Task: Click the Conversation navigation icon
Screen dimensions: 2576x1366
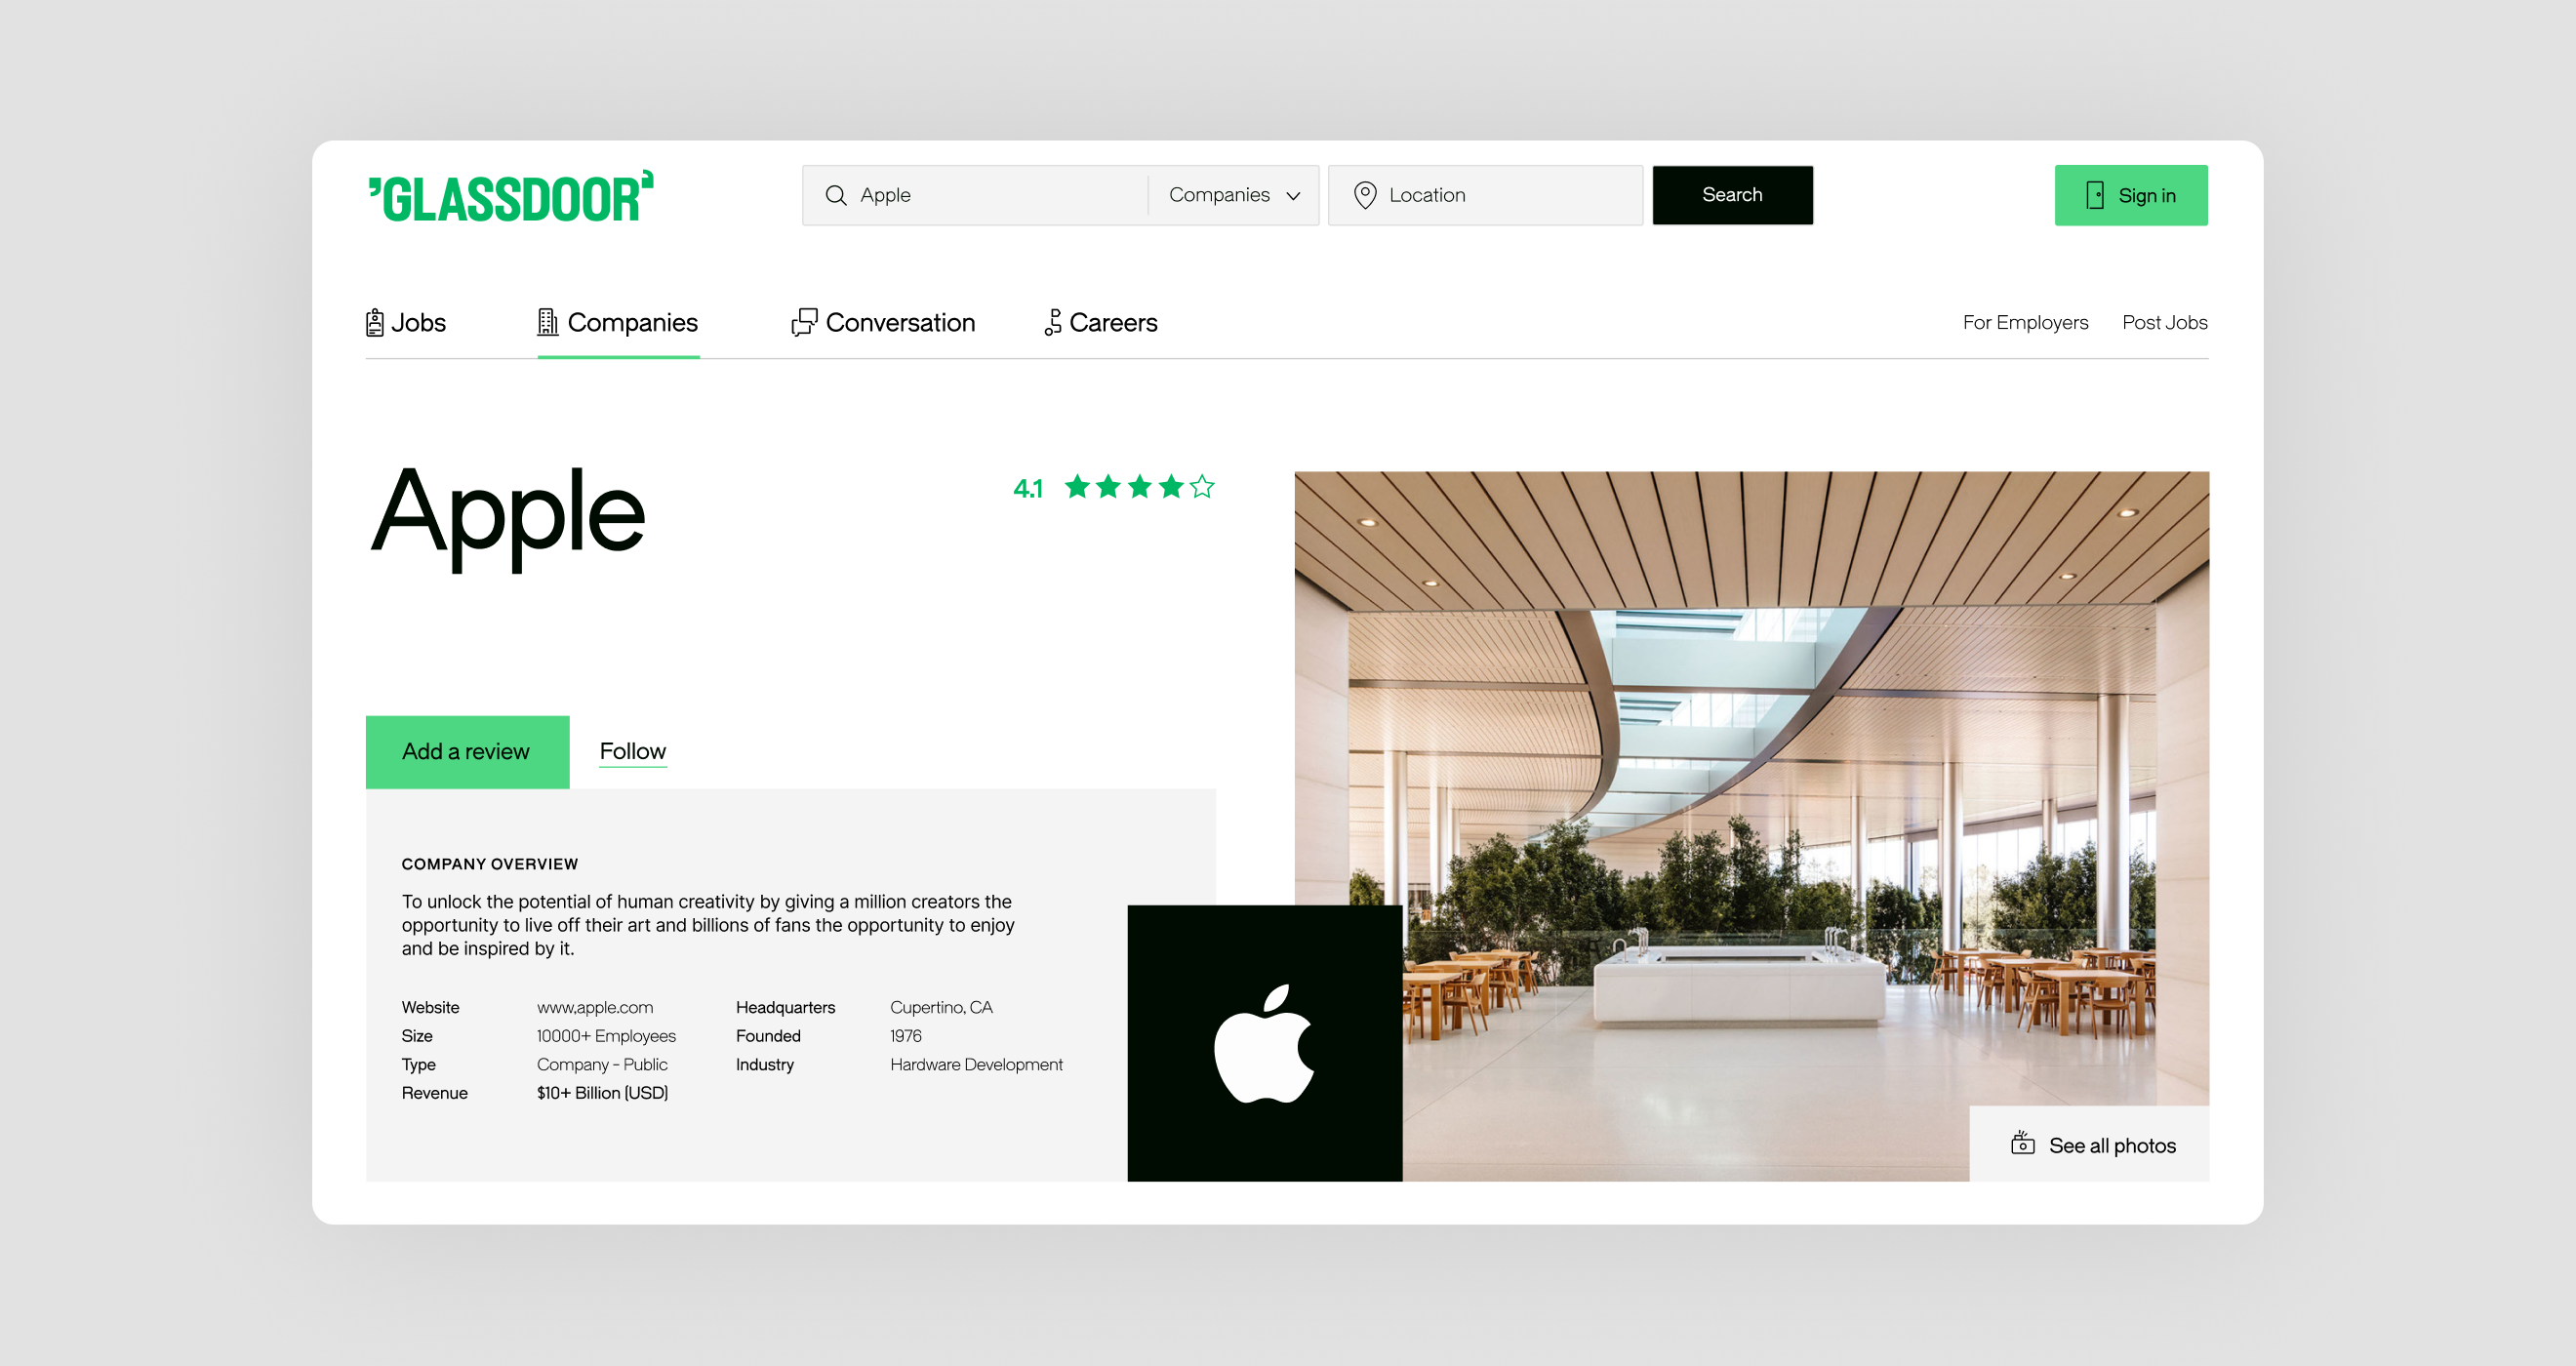Action: click(802, 322)
